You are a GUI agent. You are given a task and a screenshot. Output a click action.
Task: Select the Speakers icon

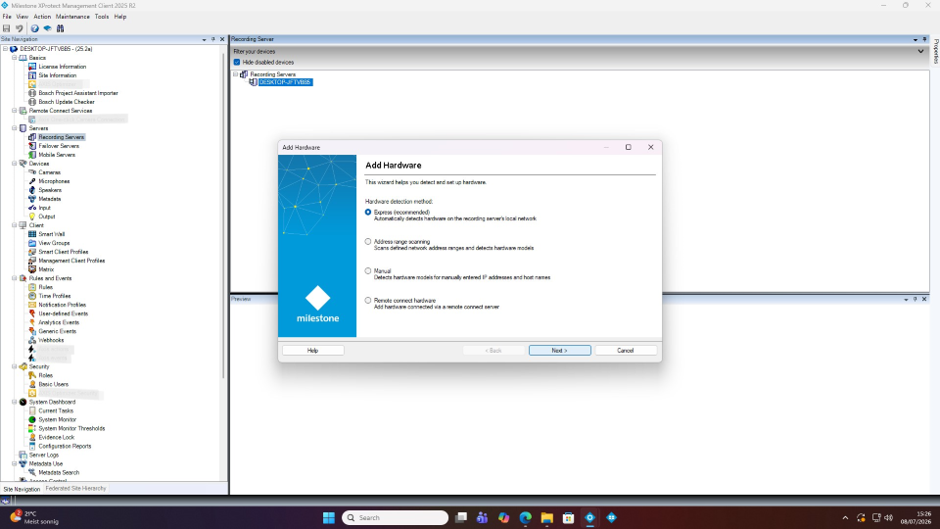tap(32, 190)
